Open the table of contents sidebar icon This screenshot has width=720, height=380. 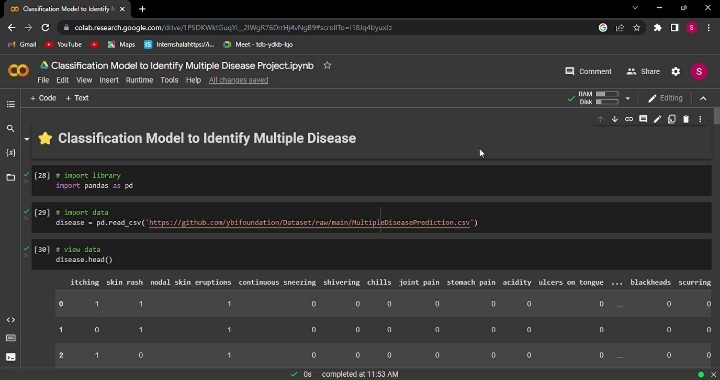tap(11, 105)
